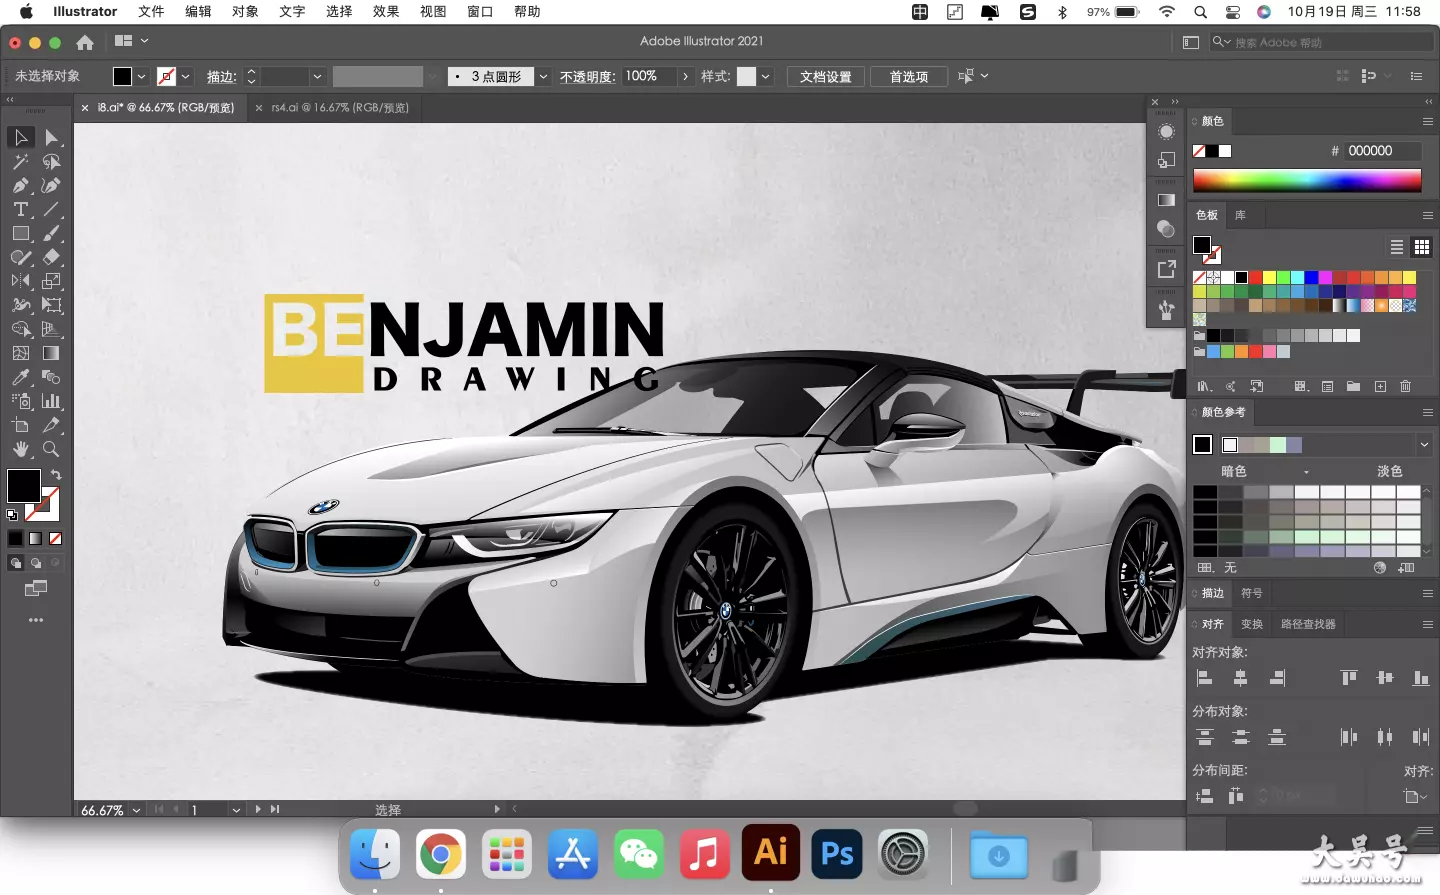The height and width of the screenshot is (895, 1440).
Task: Switch to 符号 panel tab
Action: 1252,593
